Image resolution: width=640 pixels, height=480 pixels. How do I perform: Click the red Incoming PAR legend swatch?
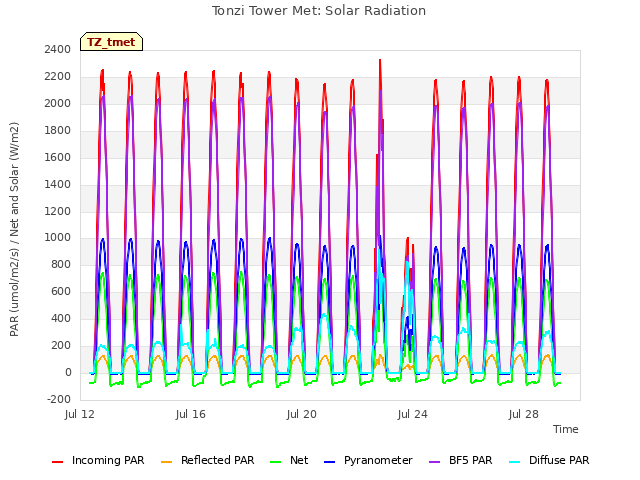point(58,462)
